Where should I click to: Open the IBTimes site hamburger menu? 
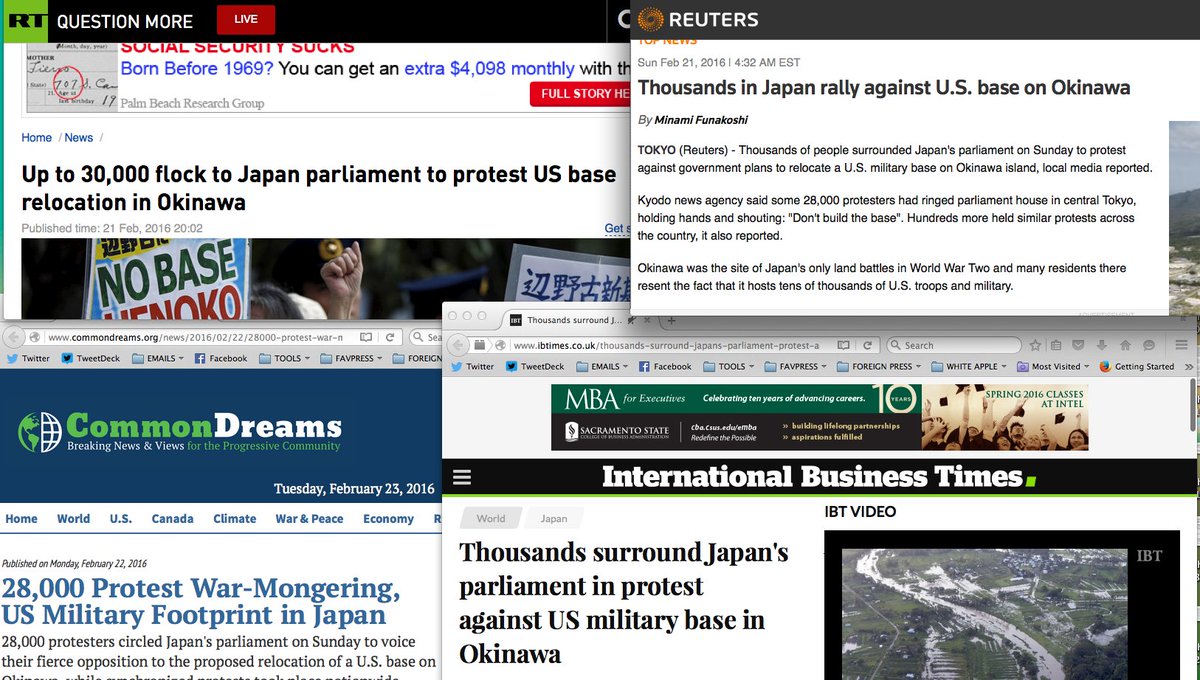pos(461,477)
